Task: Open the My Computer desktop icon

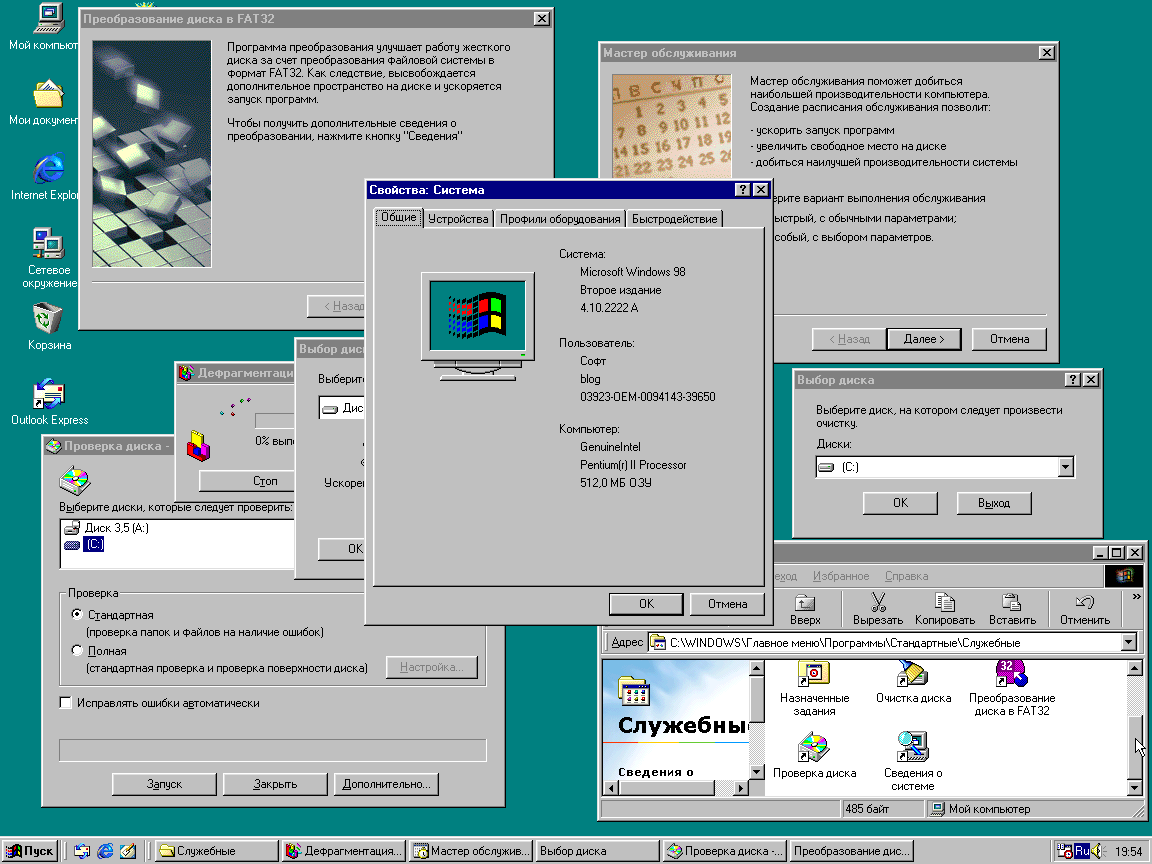Action: 48,20
